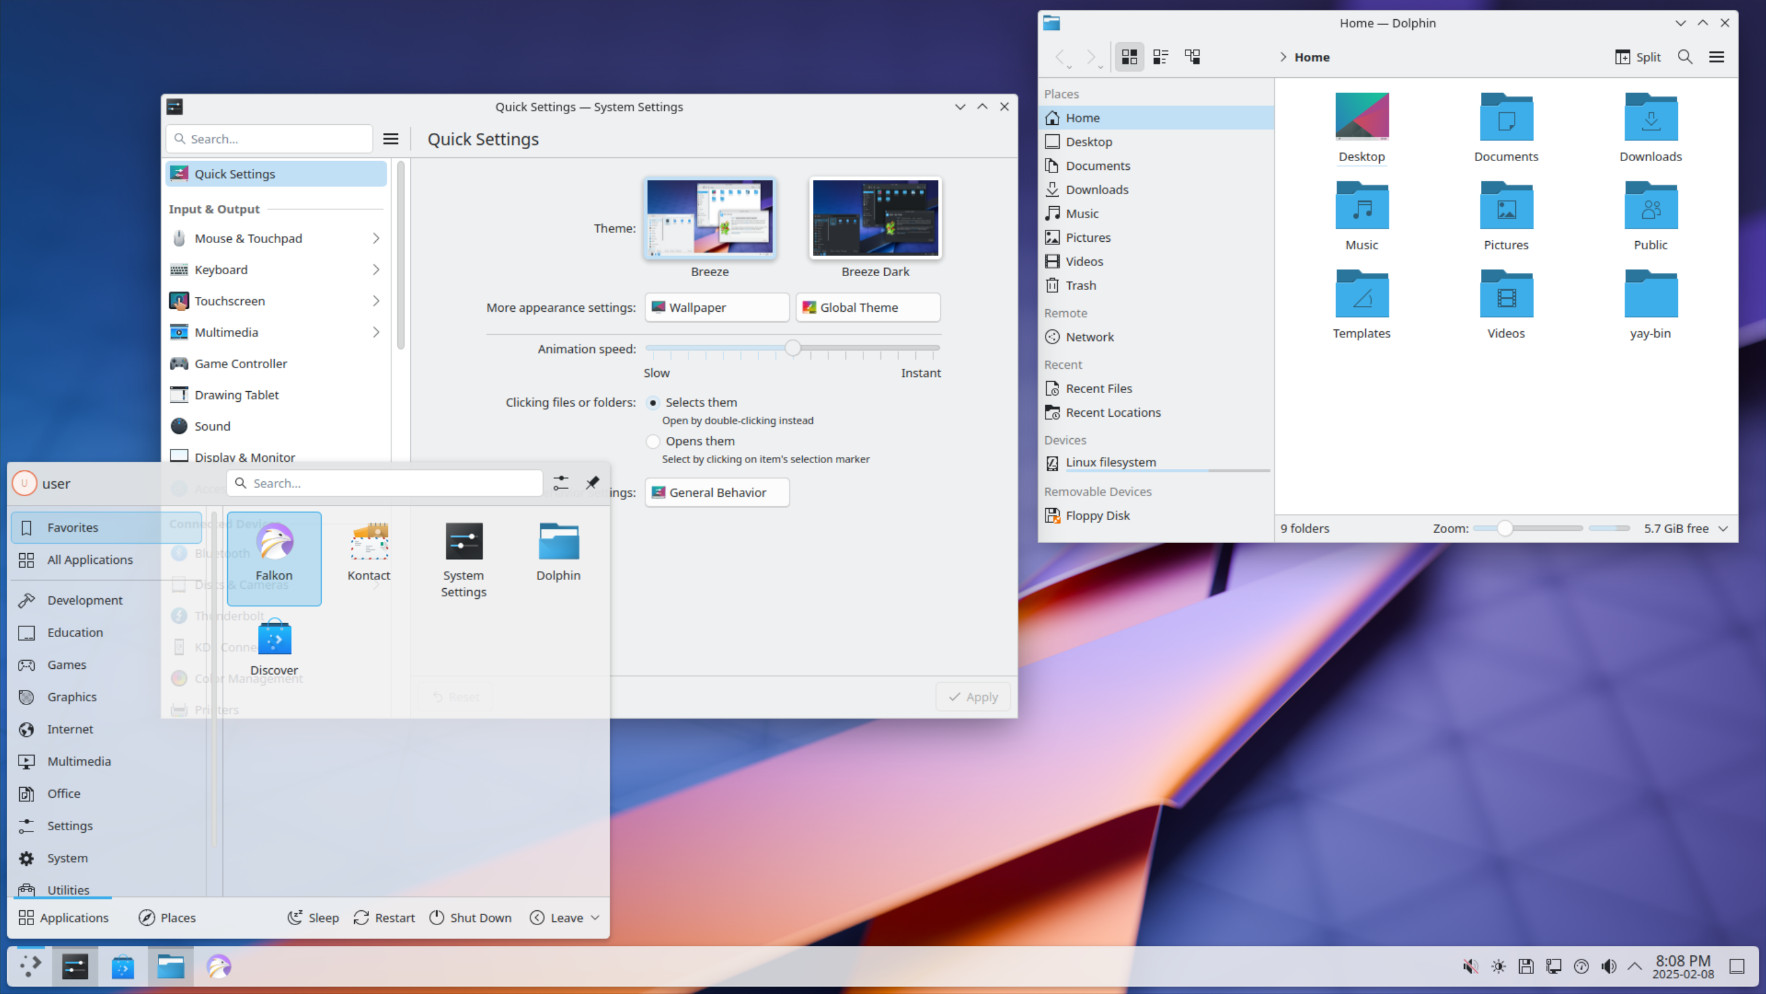Open Dolphin search magnifier icon
This screenshot has height=994, width=1766.
coord(1685,57)
